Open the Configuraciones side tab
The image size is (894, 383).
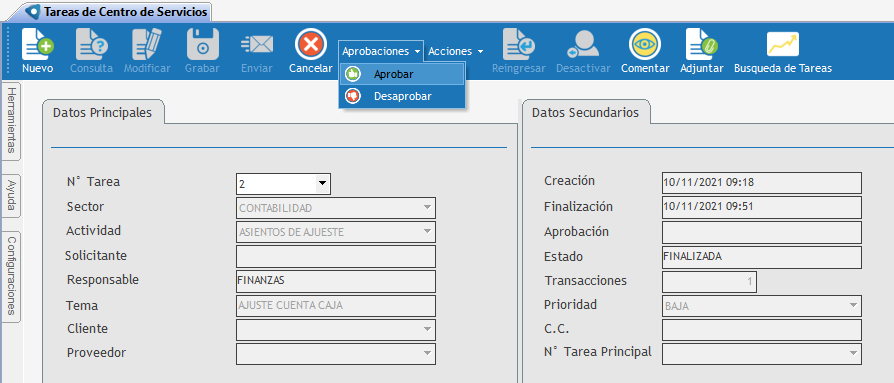[x=11, y=276]
